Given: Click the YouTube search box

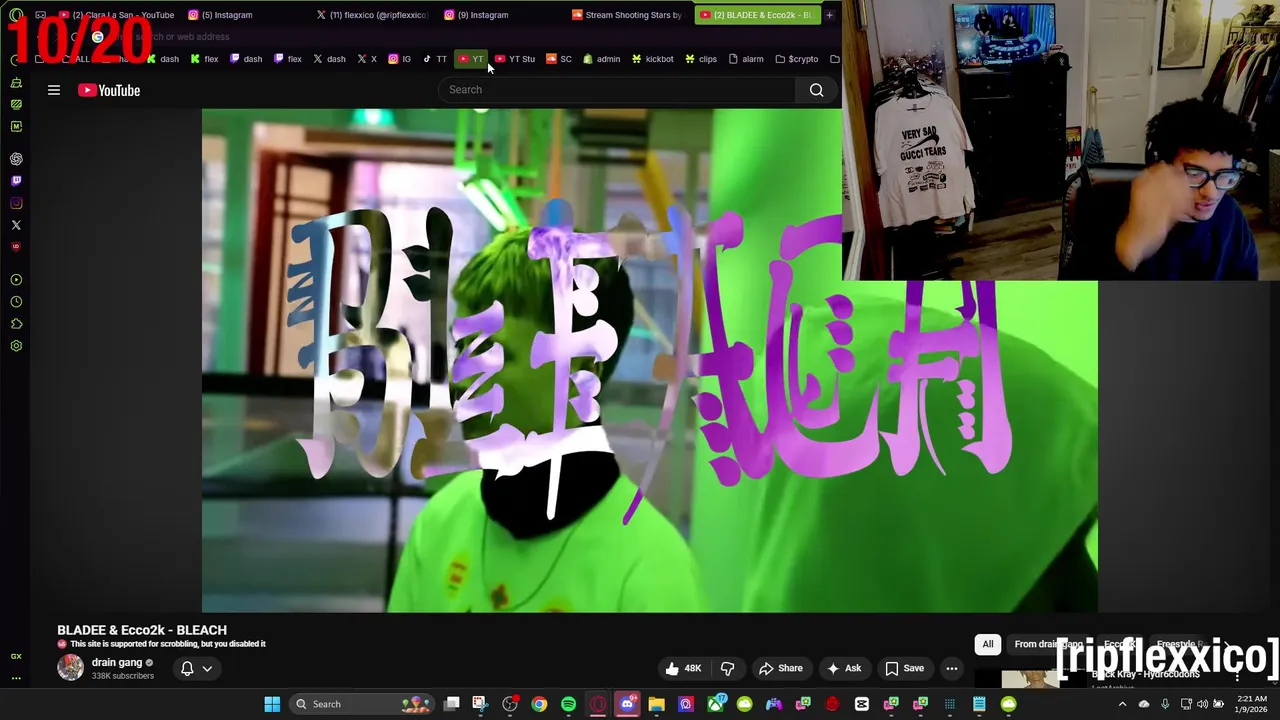Looking at the screenshot, I should coord(617,90).
